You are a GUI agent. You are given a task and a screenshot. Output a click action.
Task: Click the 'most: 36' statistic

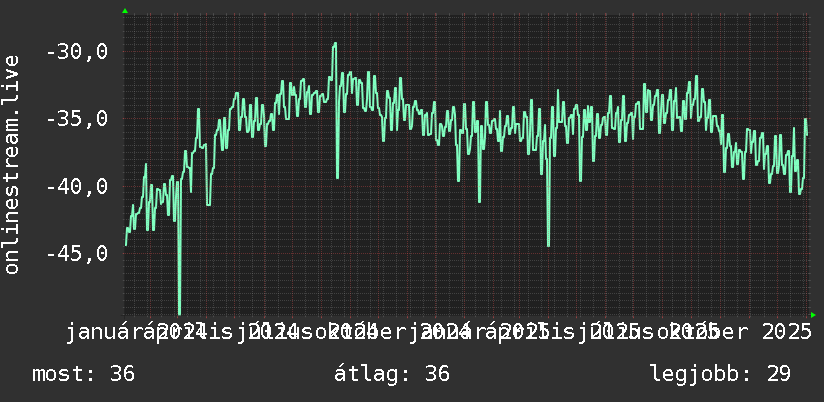point(84,374)
